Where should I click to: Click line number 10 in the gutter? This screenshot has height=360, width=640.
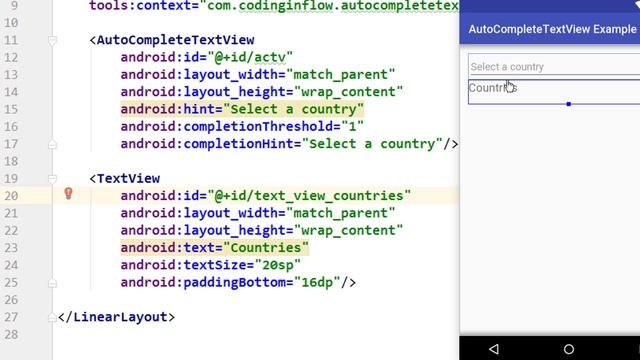coord(11,23)
